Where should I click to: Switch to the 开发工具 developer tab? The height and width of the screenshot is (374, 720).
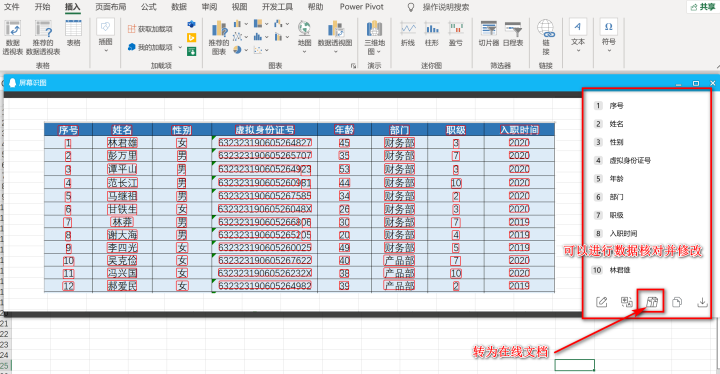[277, 7]
